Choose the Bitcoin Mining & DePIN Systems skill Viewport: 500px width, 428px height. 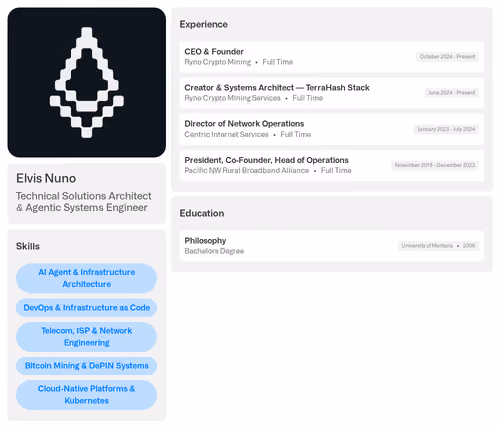87,366
